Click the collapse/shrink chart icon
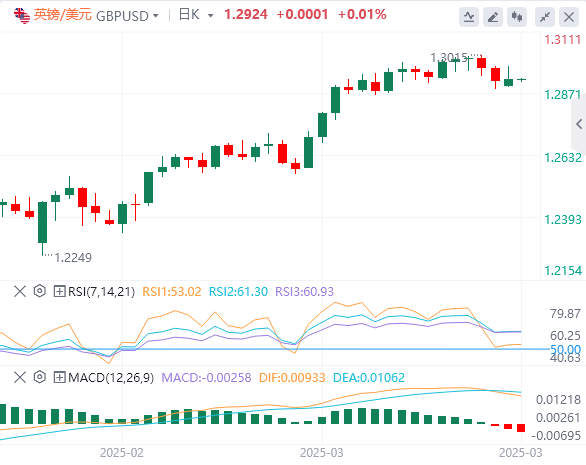586x465 pixels. coord(545,17)
